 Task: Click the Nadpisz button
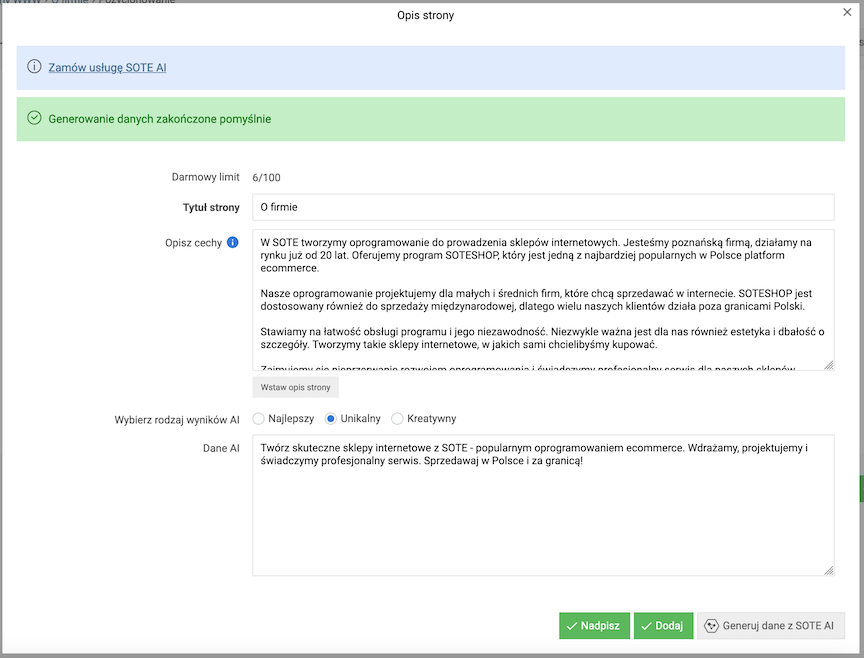point(594,625)
